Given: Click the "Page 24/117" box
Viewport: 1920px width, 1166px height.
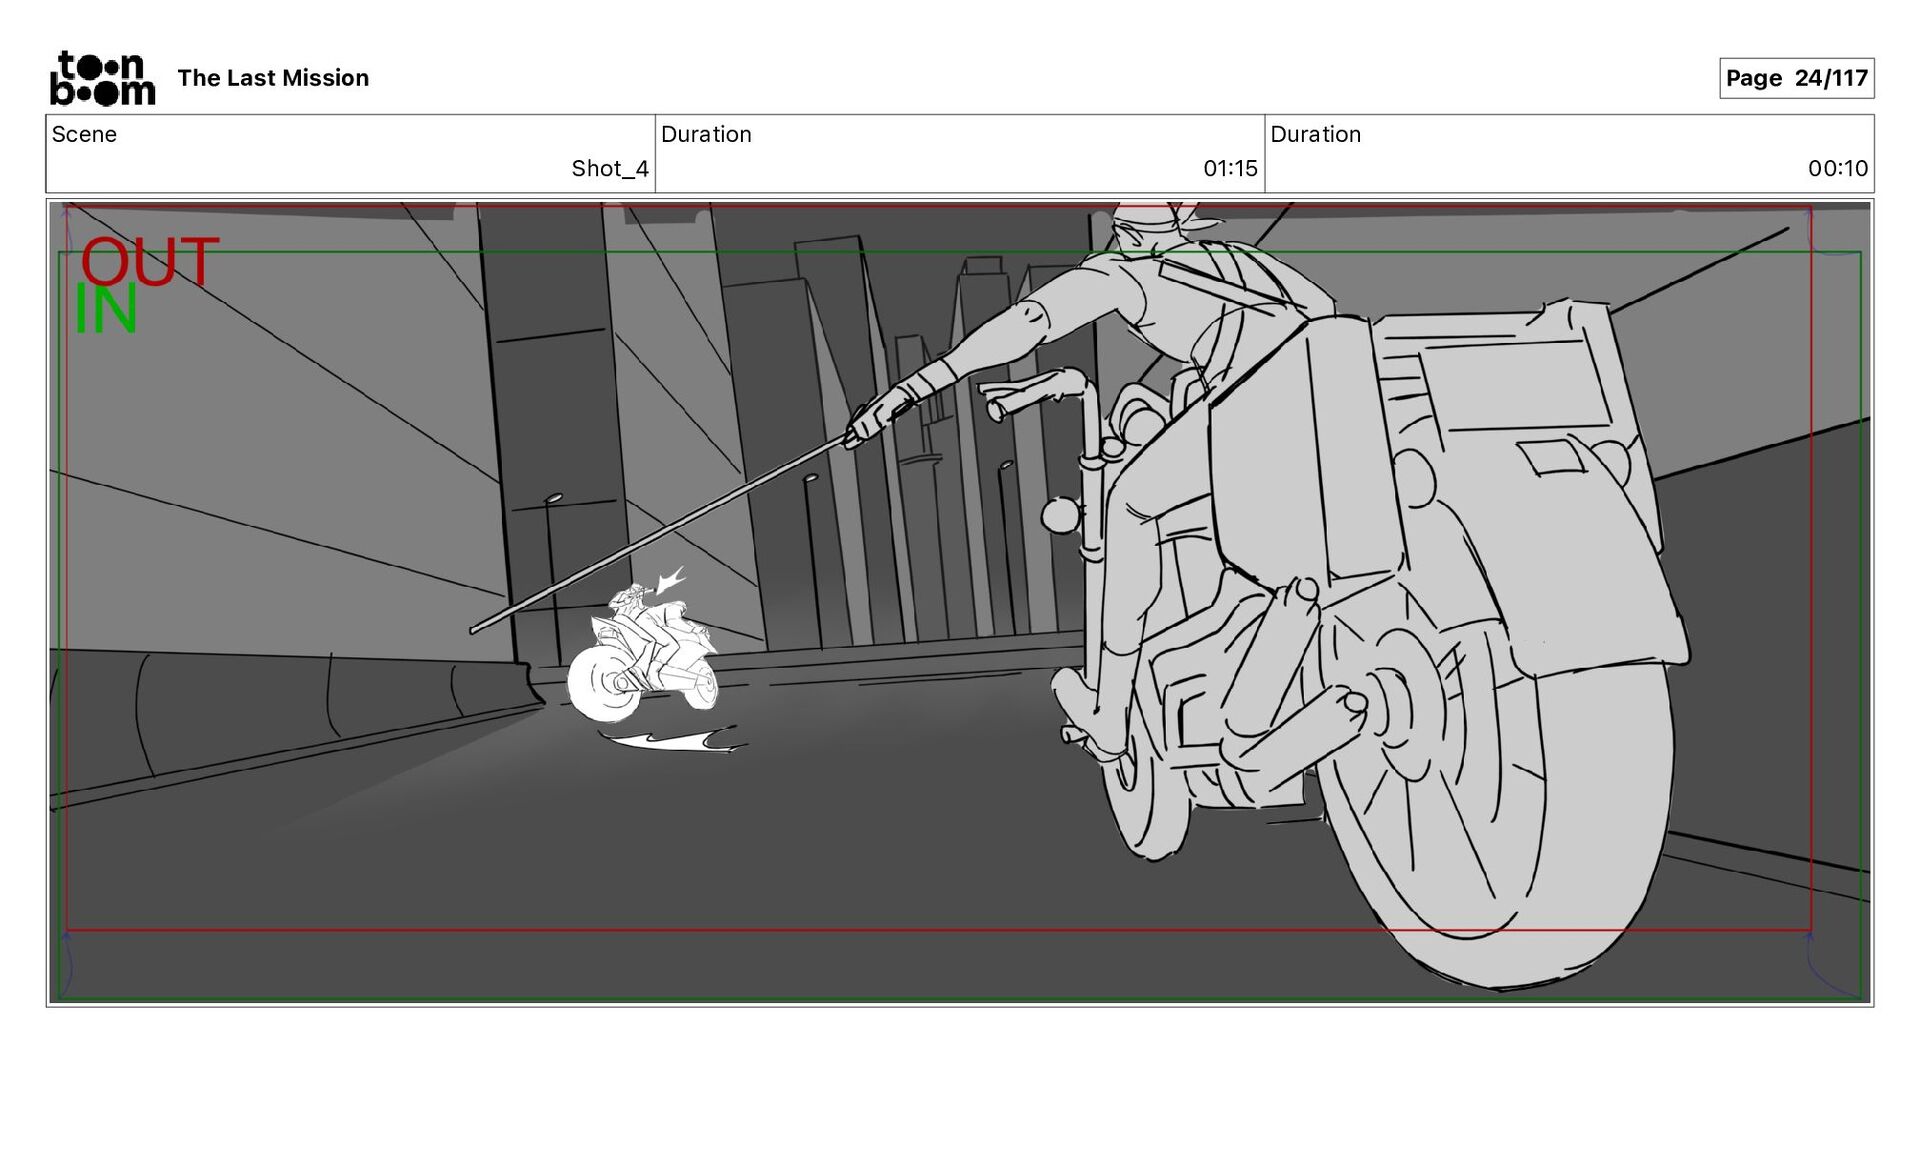Looking at the screenshot, I should (x=1796, y=78).
